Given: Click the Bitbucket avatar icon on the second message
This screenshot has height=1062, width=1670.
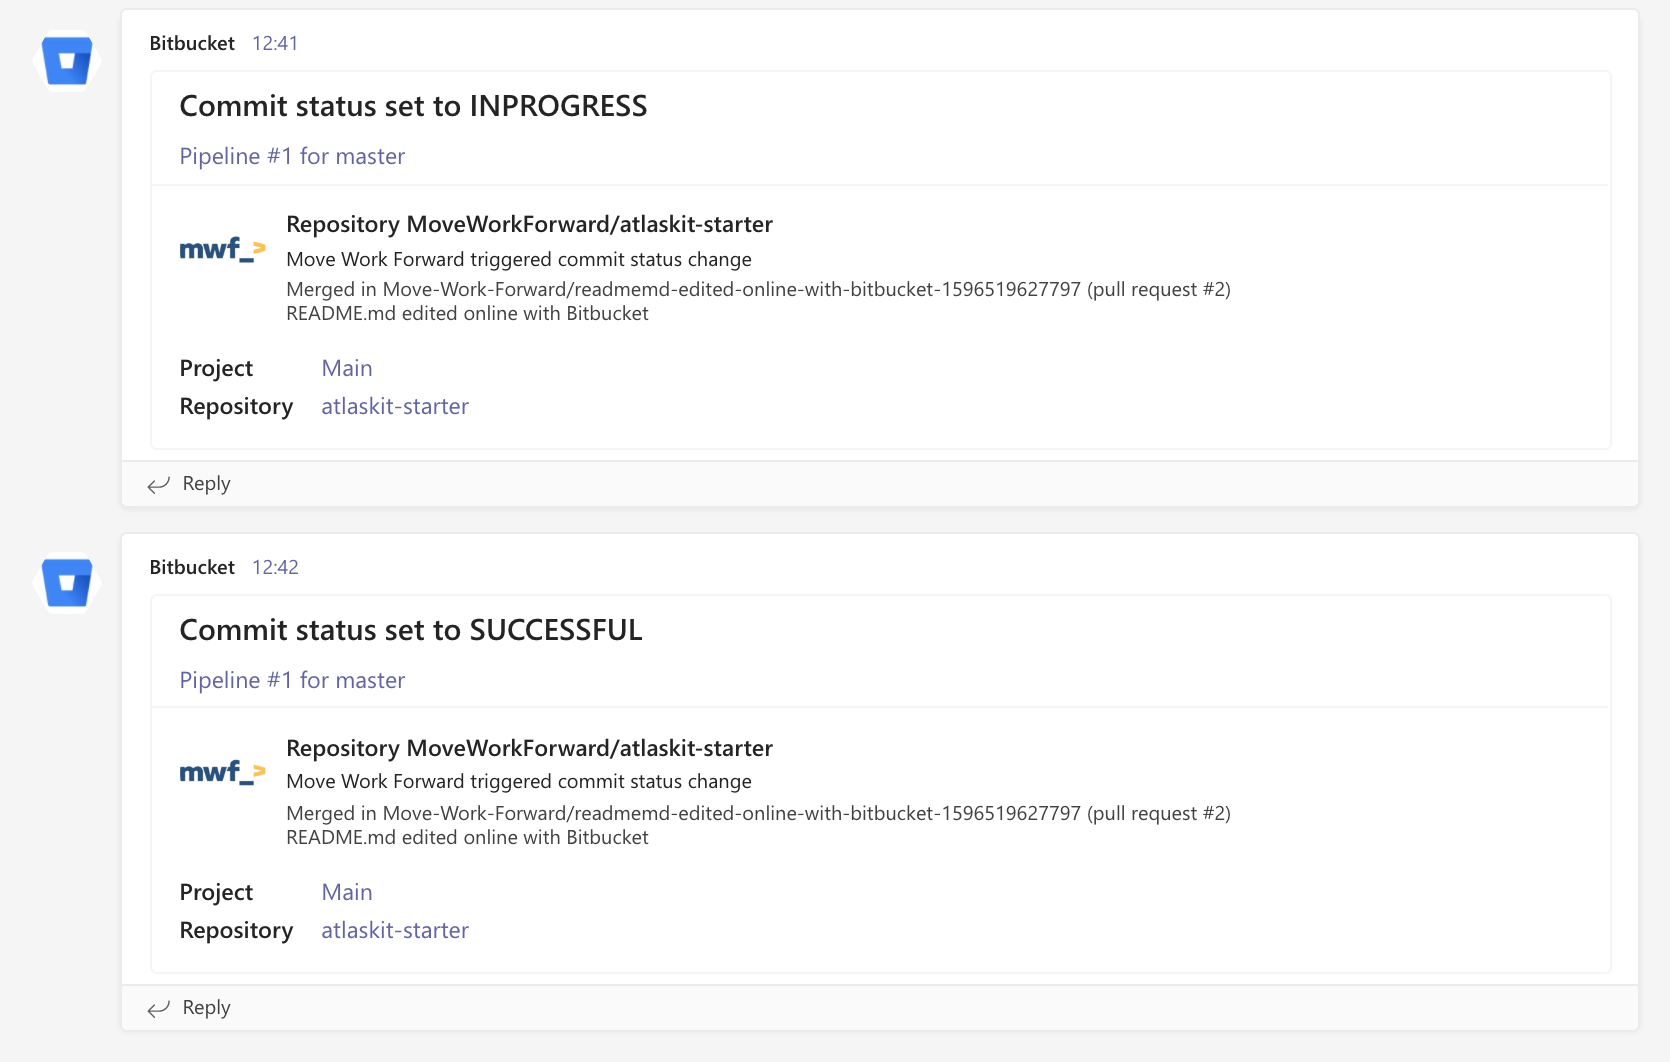Looking at the screenshot, I should (x=66, y=583).
